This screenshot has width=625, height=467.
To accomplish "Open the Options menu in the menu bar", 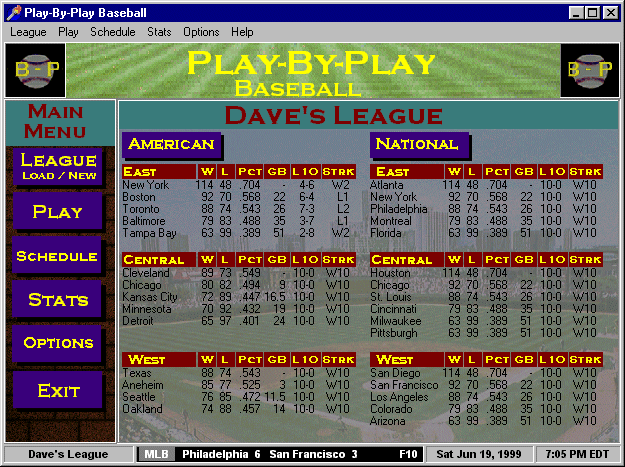I will [201, 32].
